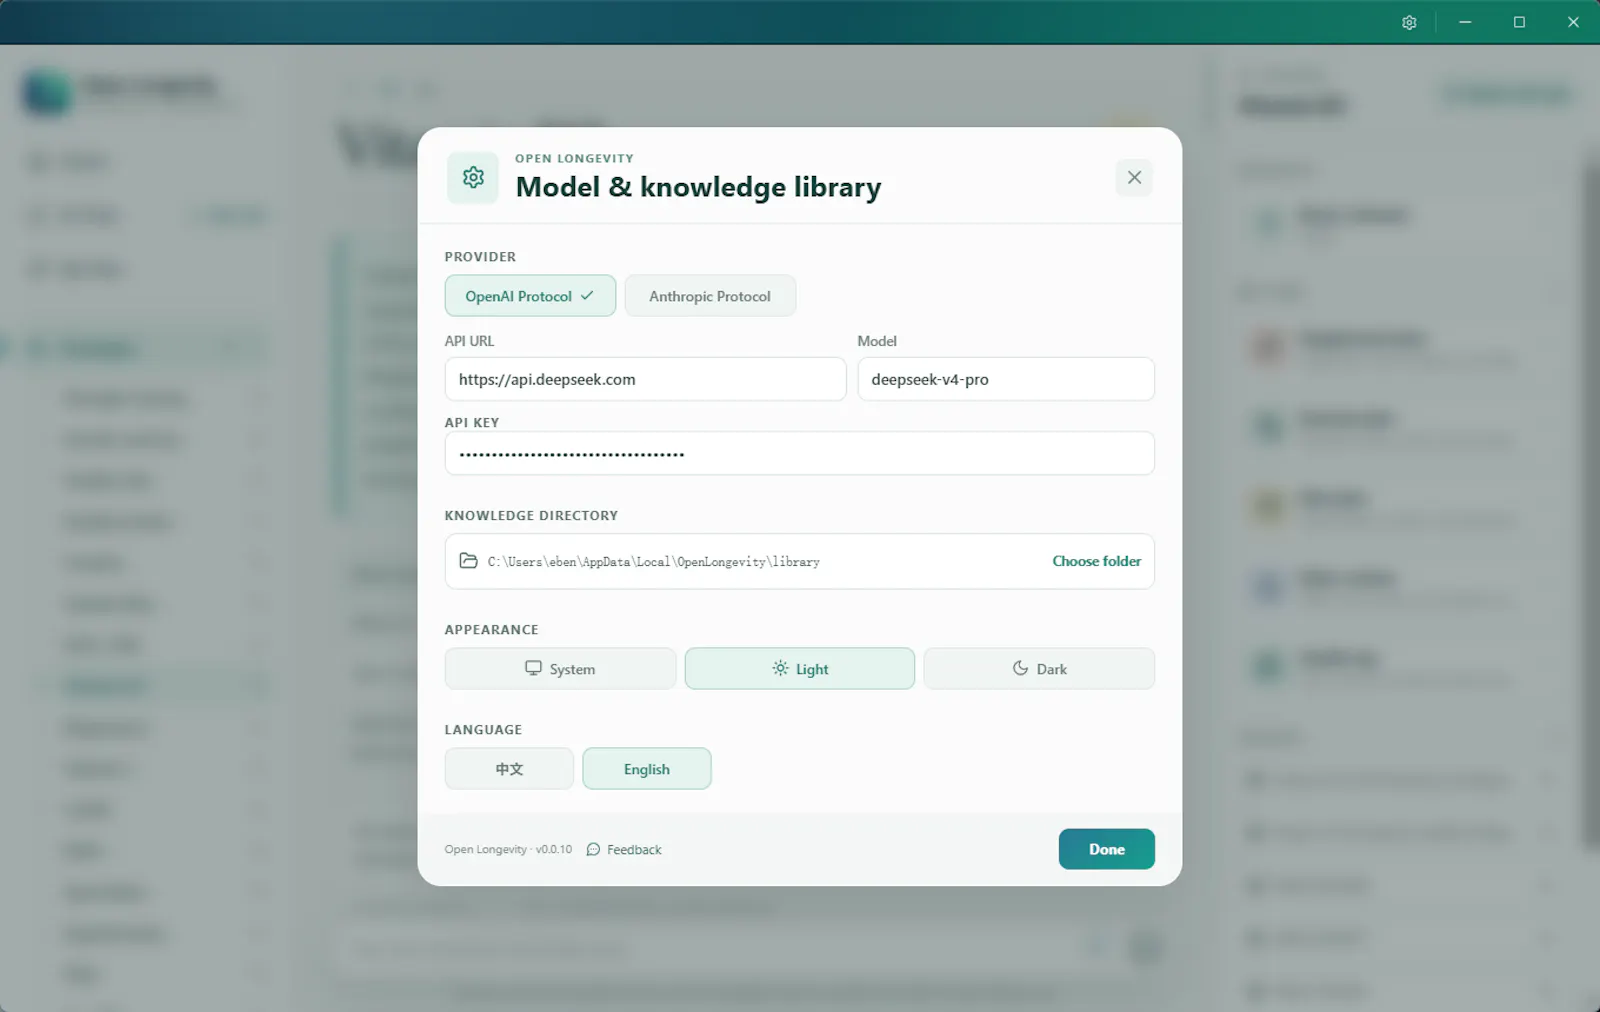
Task: Click the version text Open Longevity v0.0.10
Action: pos(508,850)
